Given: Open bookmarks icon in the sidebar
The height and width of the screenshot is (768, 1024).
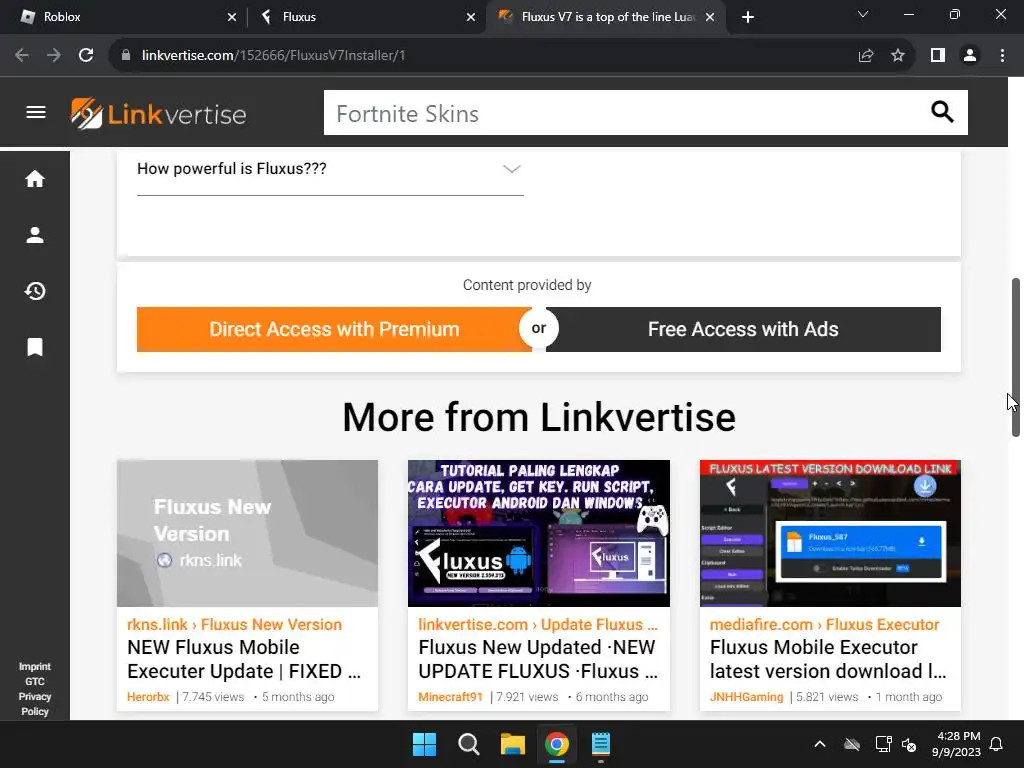Looking at the screenshot, I should click(35, 347).
